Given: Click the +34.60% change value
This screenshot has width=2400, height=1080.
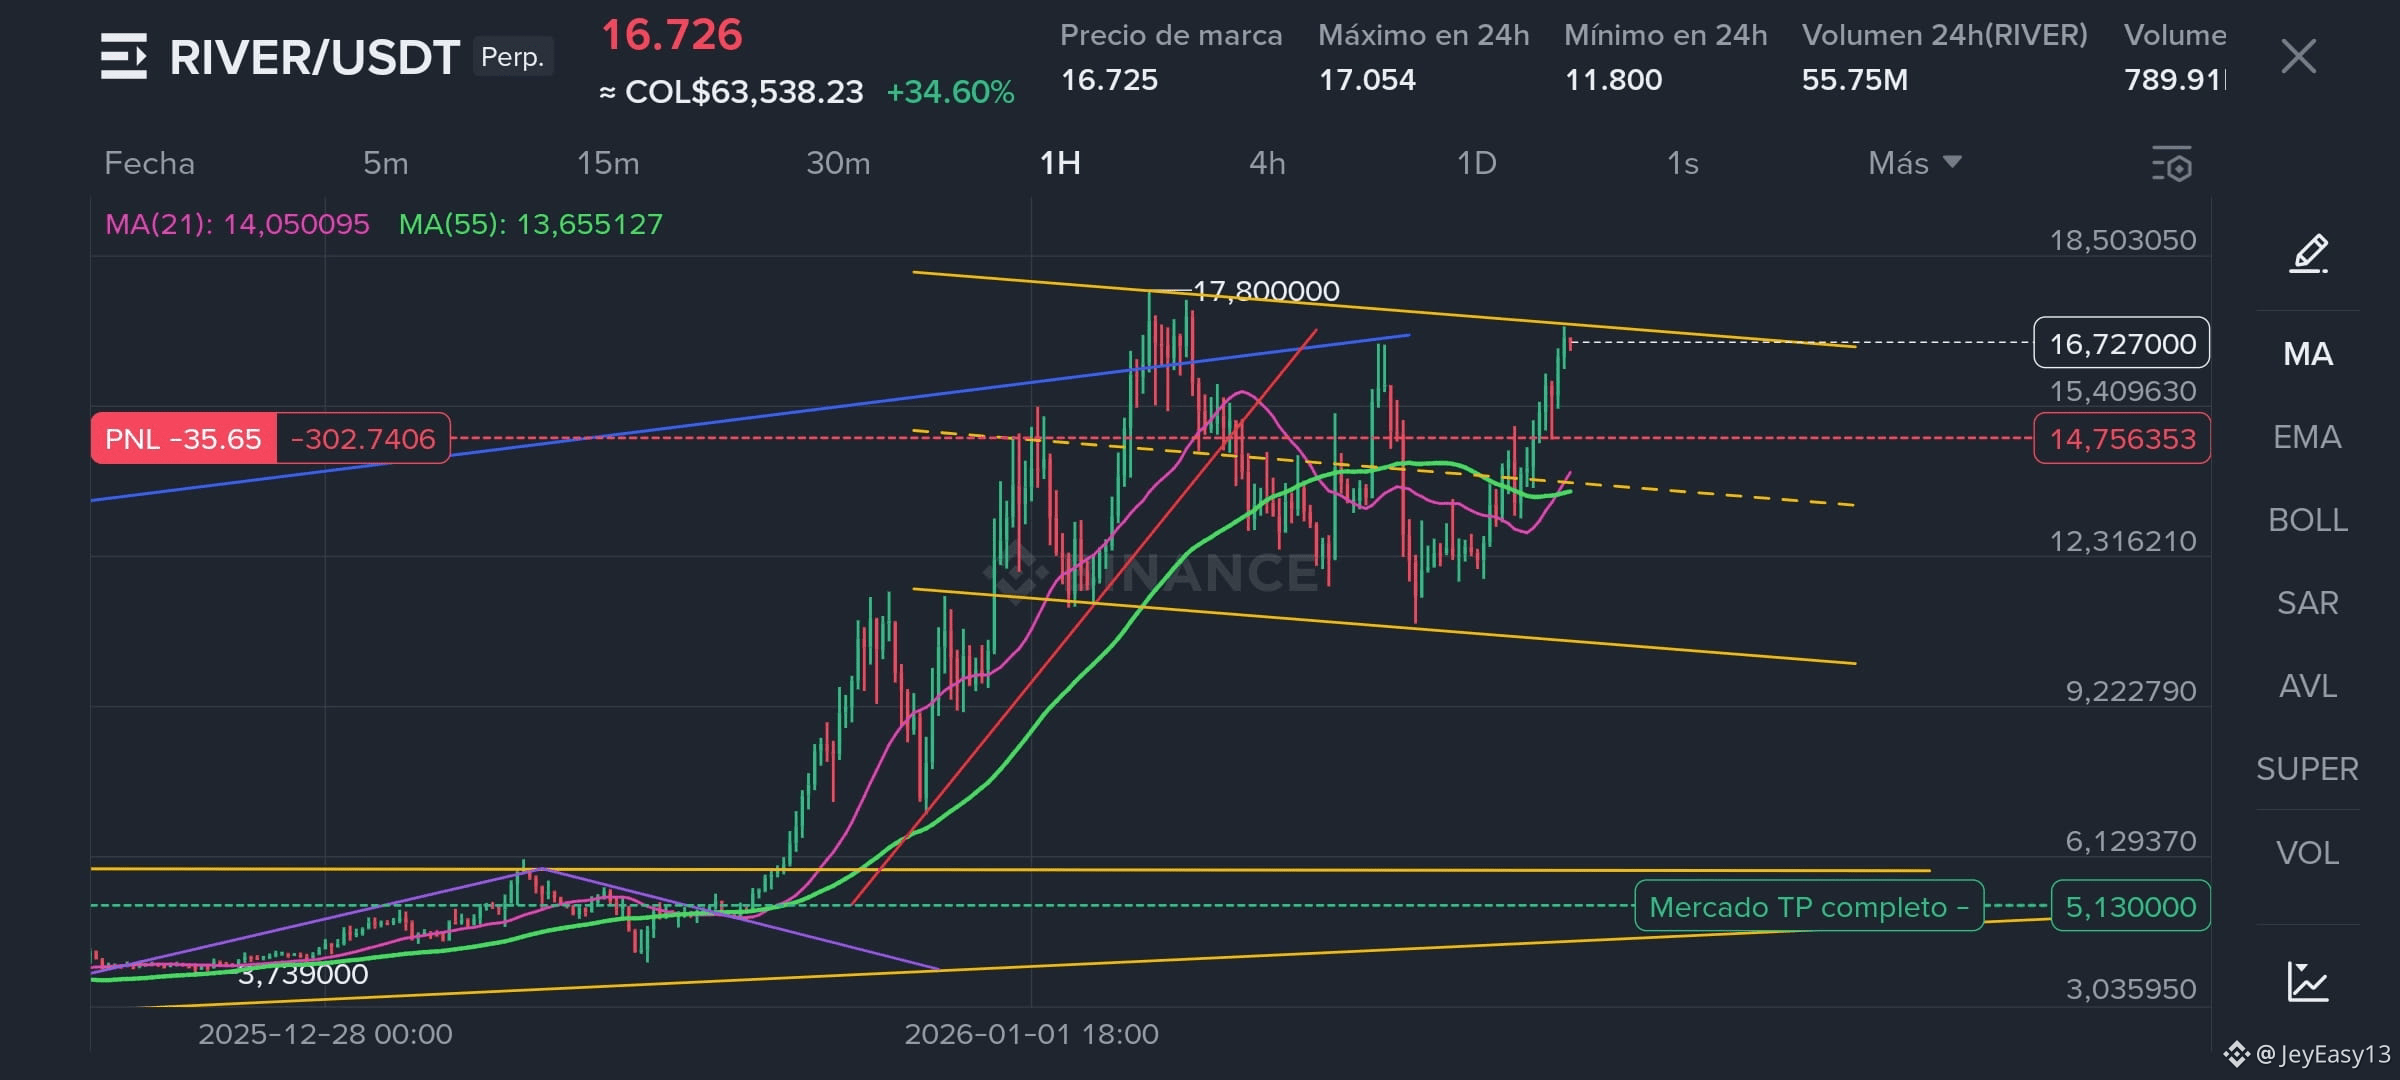Looking at the screenshot, I should tap(950, 92).
